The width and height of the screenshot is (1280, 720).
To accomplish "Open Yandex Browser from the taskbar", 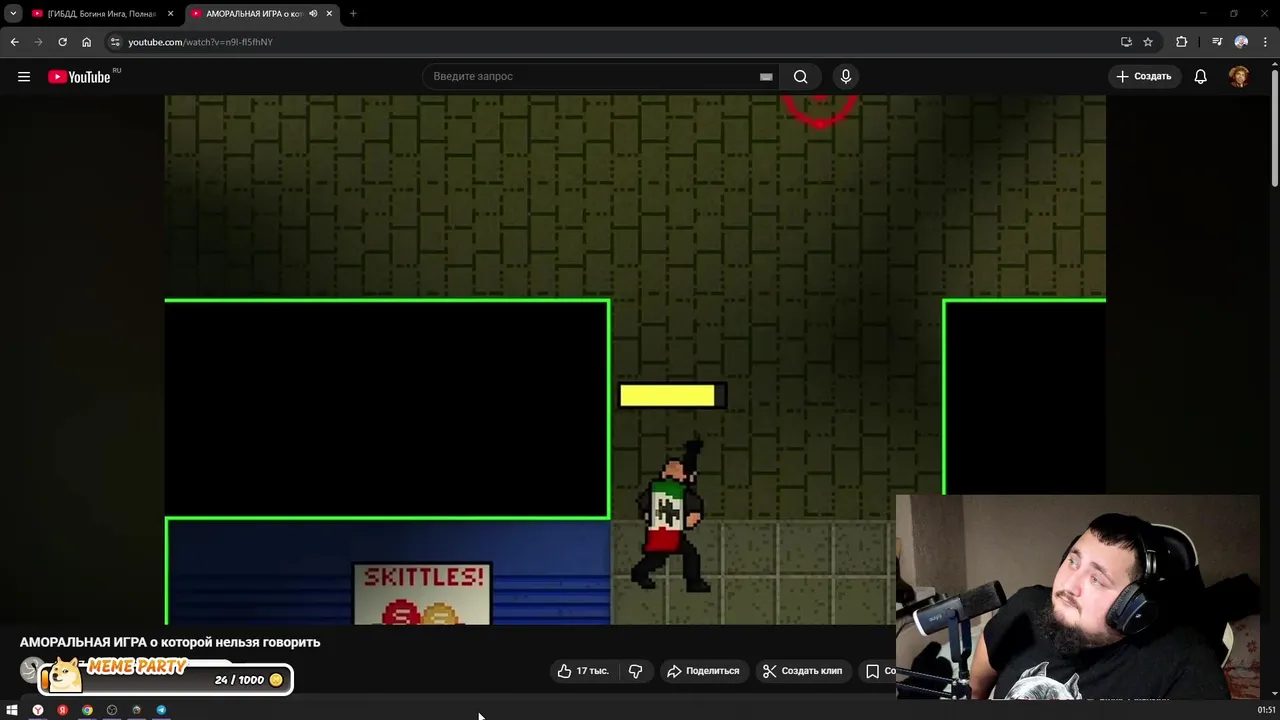I will [38, 710].
